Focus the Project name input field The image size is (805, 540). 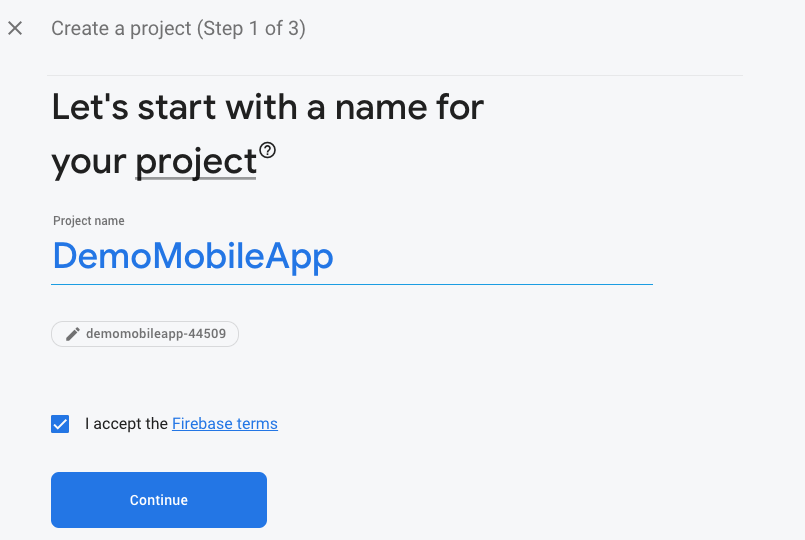click(x=352, y=256)
